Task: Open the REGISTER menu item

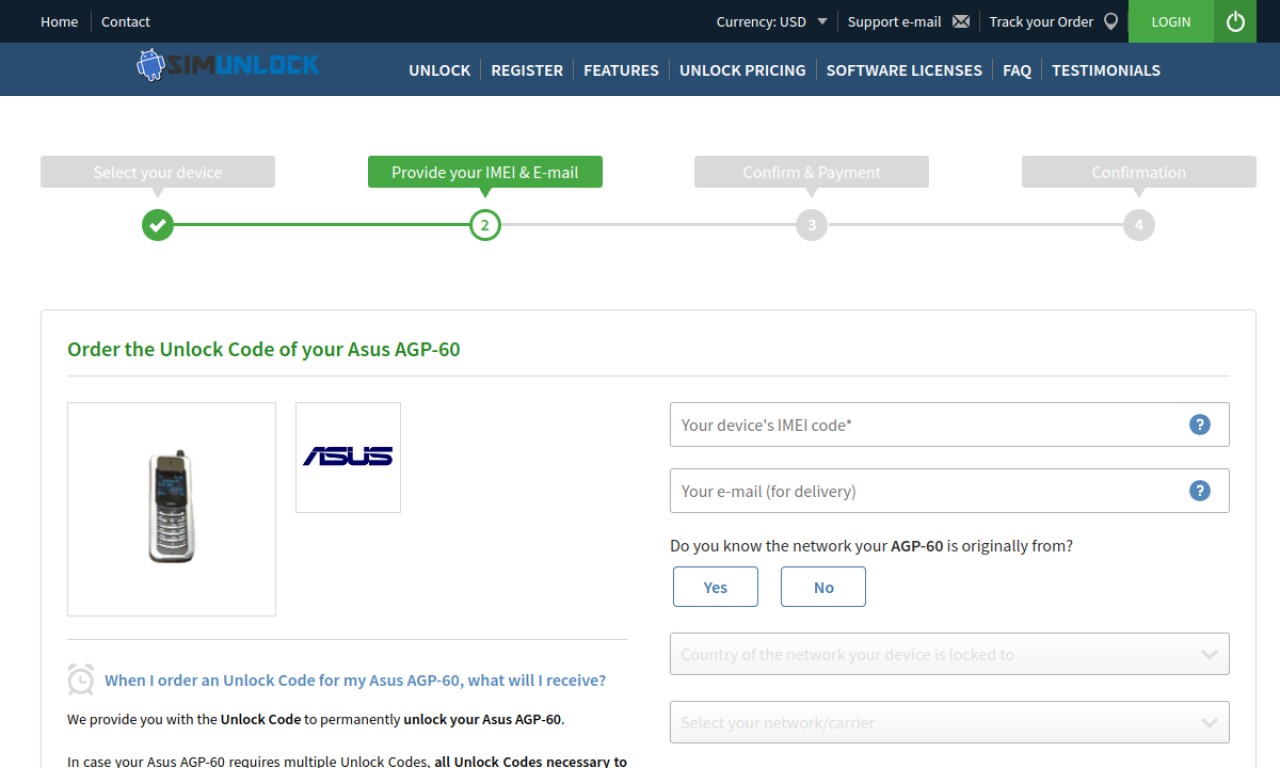Action: (527, 70)
